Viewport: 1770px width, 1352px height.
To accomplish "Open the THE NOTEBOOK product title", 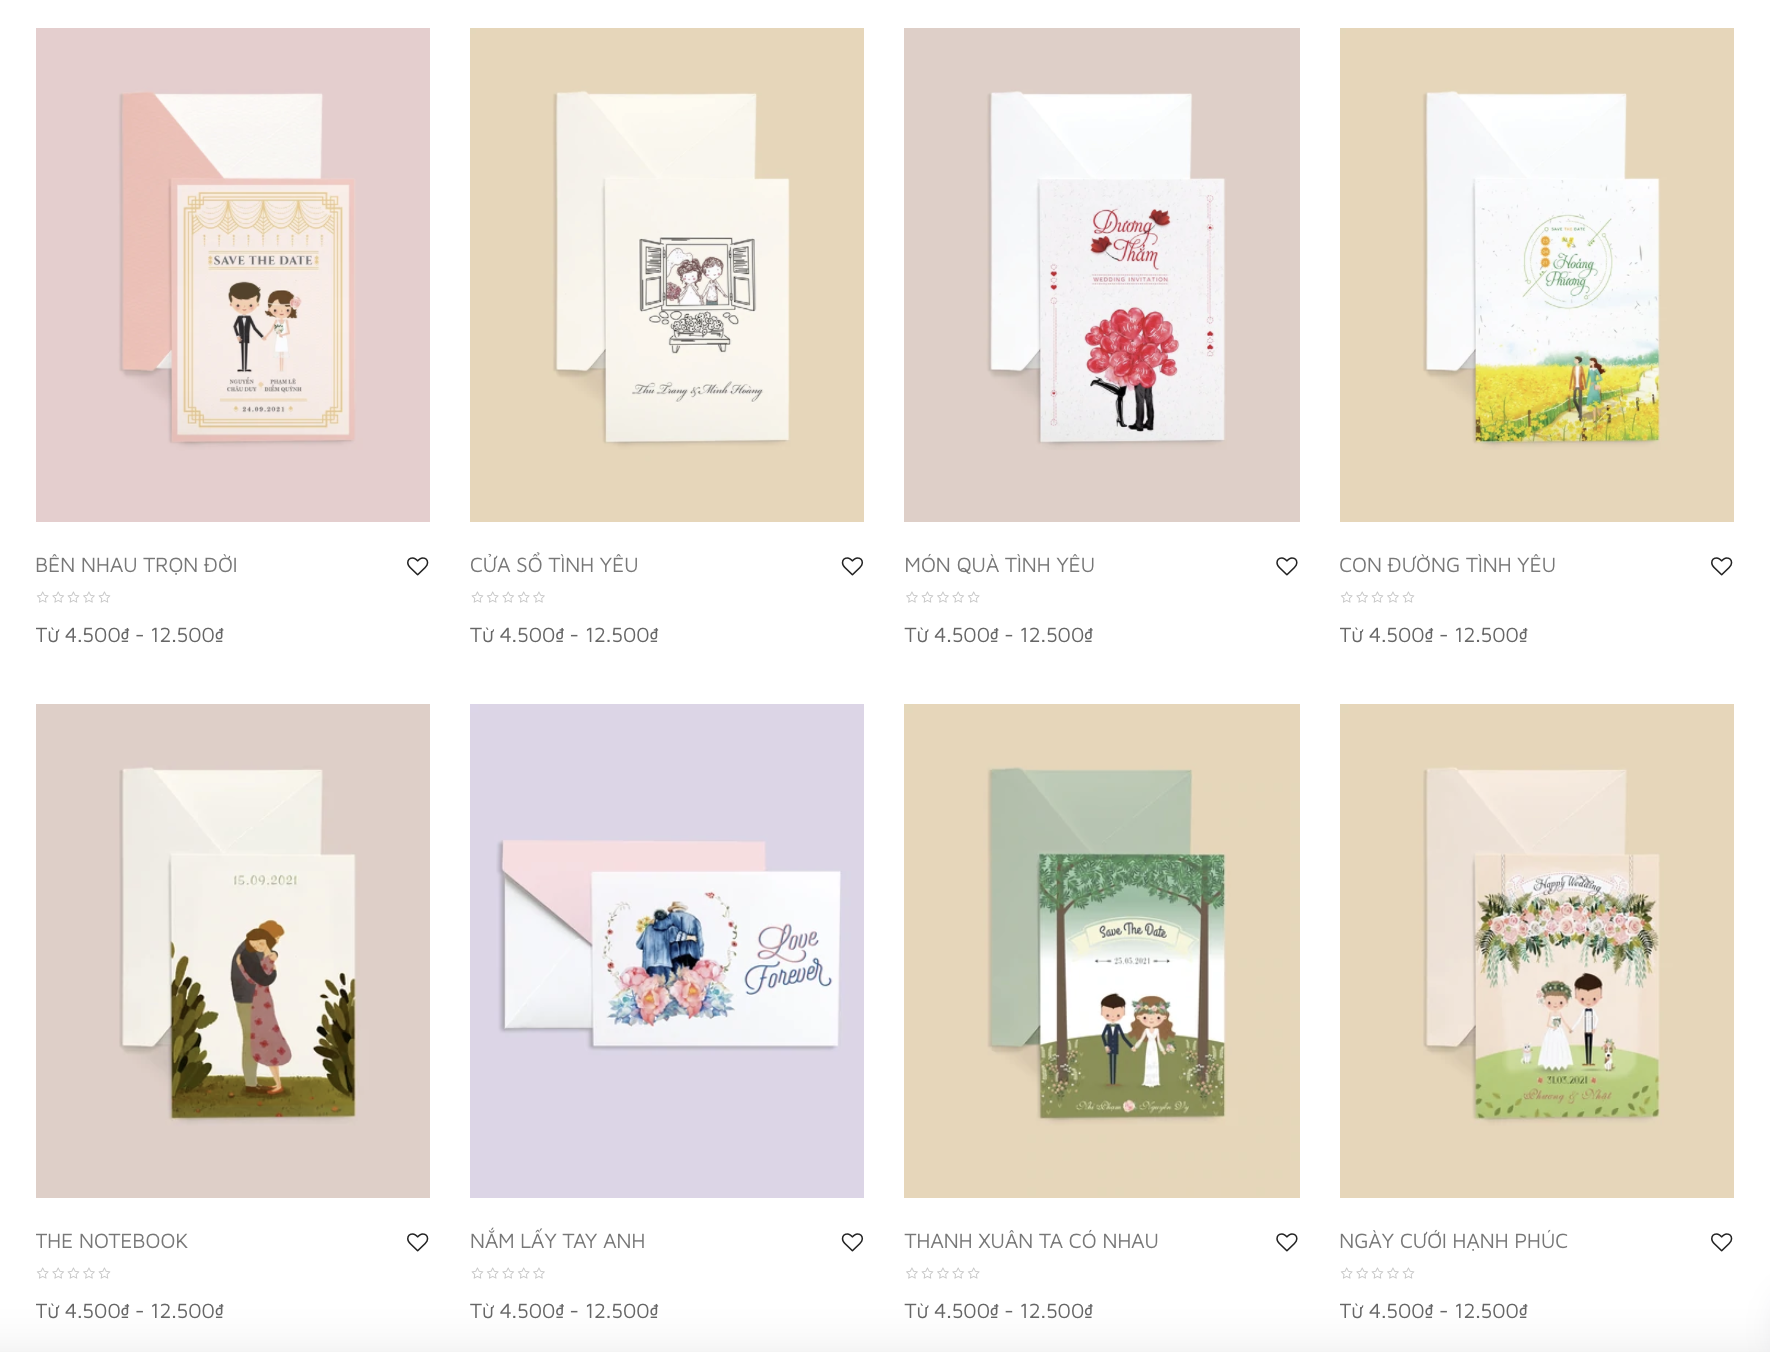I will (112, 1241).
